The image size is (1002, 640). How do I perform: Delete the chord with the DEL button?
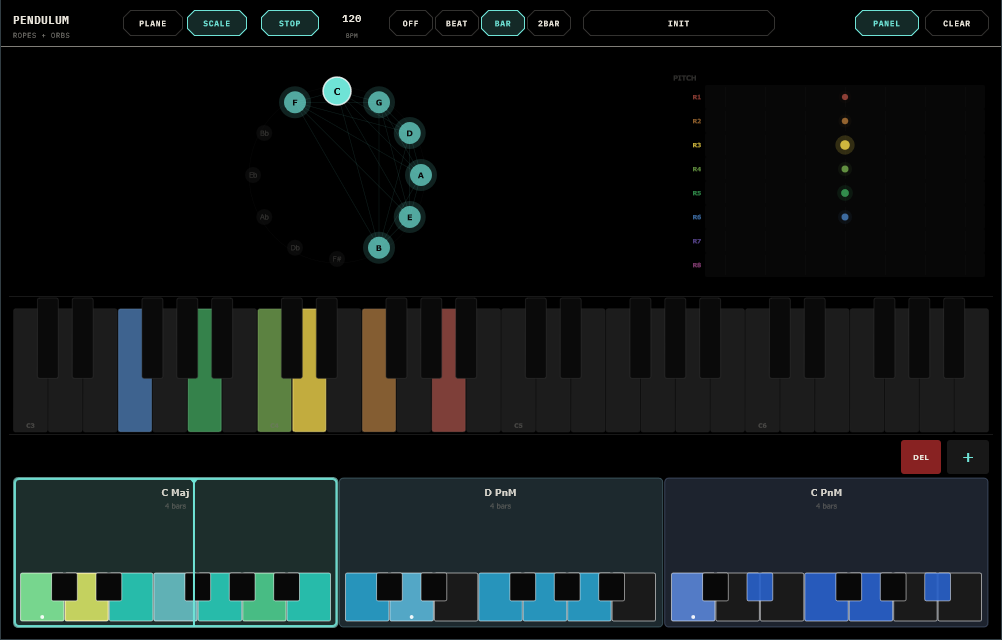(921, 457)
